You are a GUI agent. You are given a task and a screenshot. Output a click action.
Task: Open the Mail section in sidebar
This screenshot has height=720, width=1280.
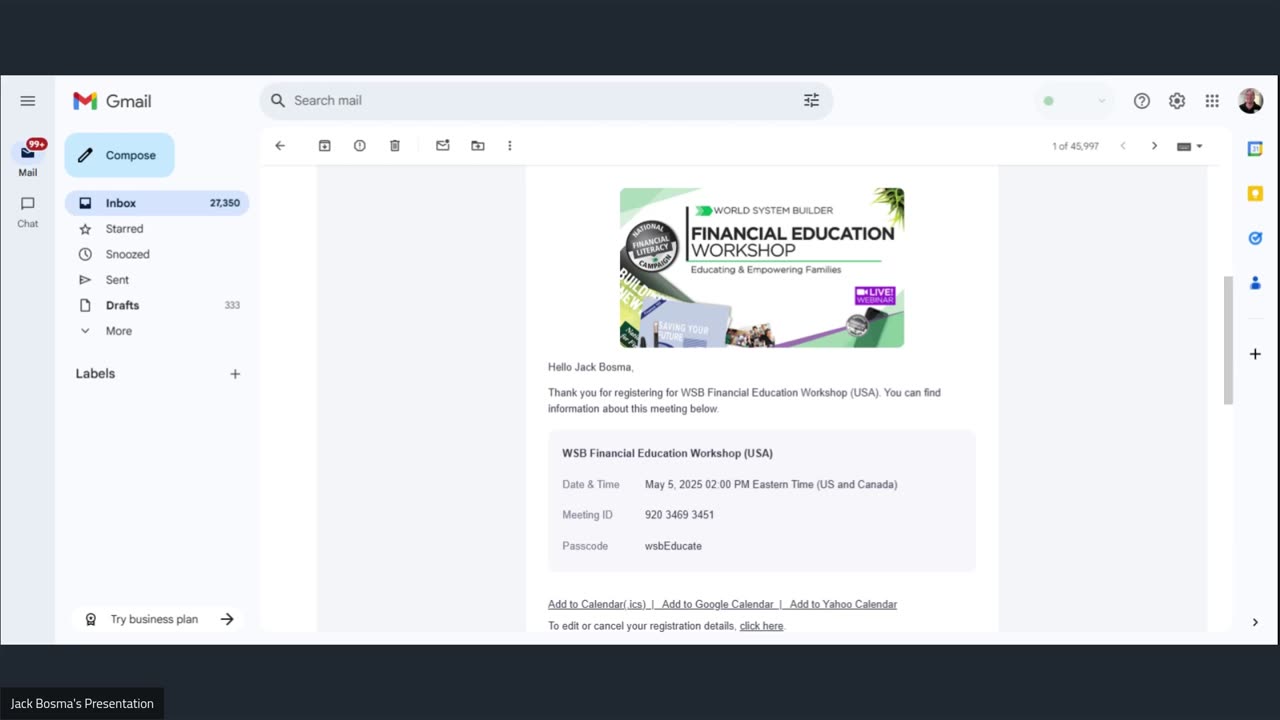point(28,159)
